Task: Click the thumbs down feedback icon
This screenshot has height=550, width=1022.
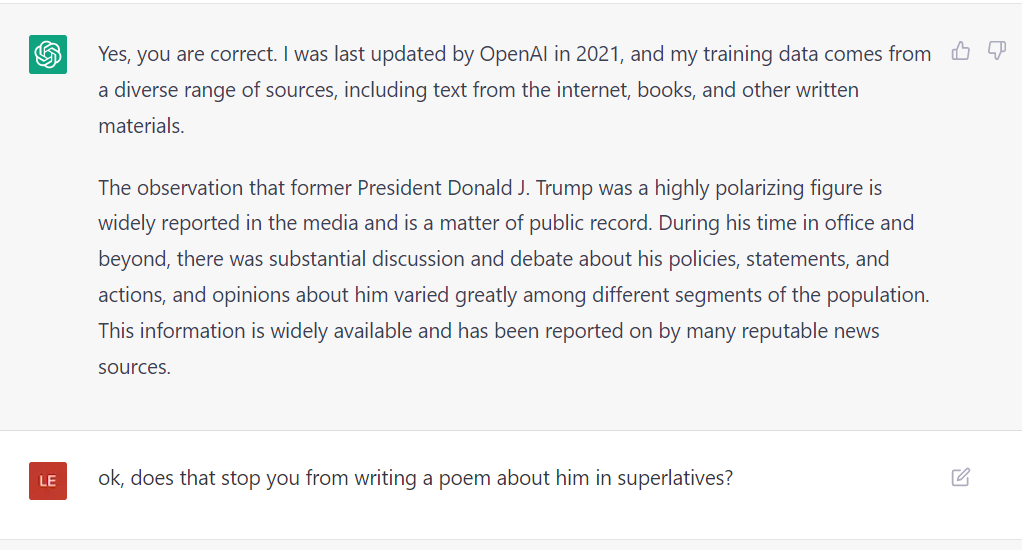Action: pyautogui.click(x=996, y=51)
